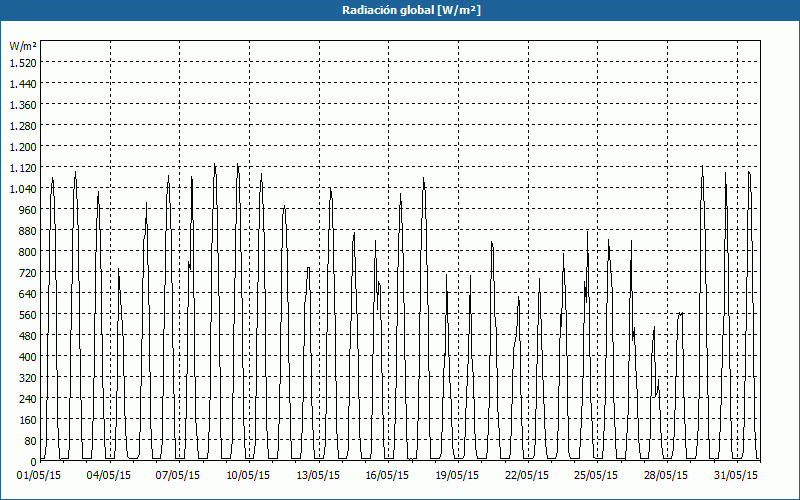Viewport: 800px width, 500px height.
Task: Select the 320 y-axis tick label
Action: [27, 377]
